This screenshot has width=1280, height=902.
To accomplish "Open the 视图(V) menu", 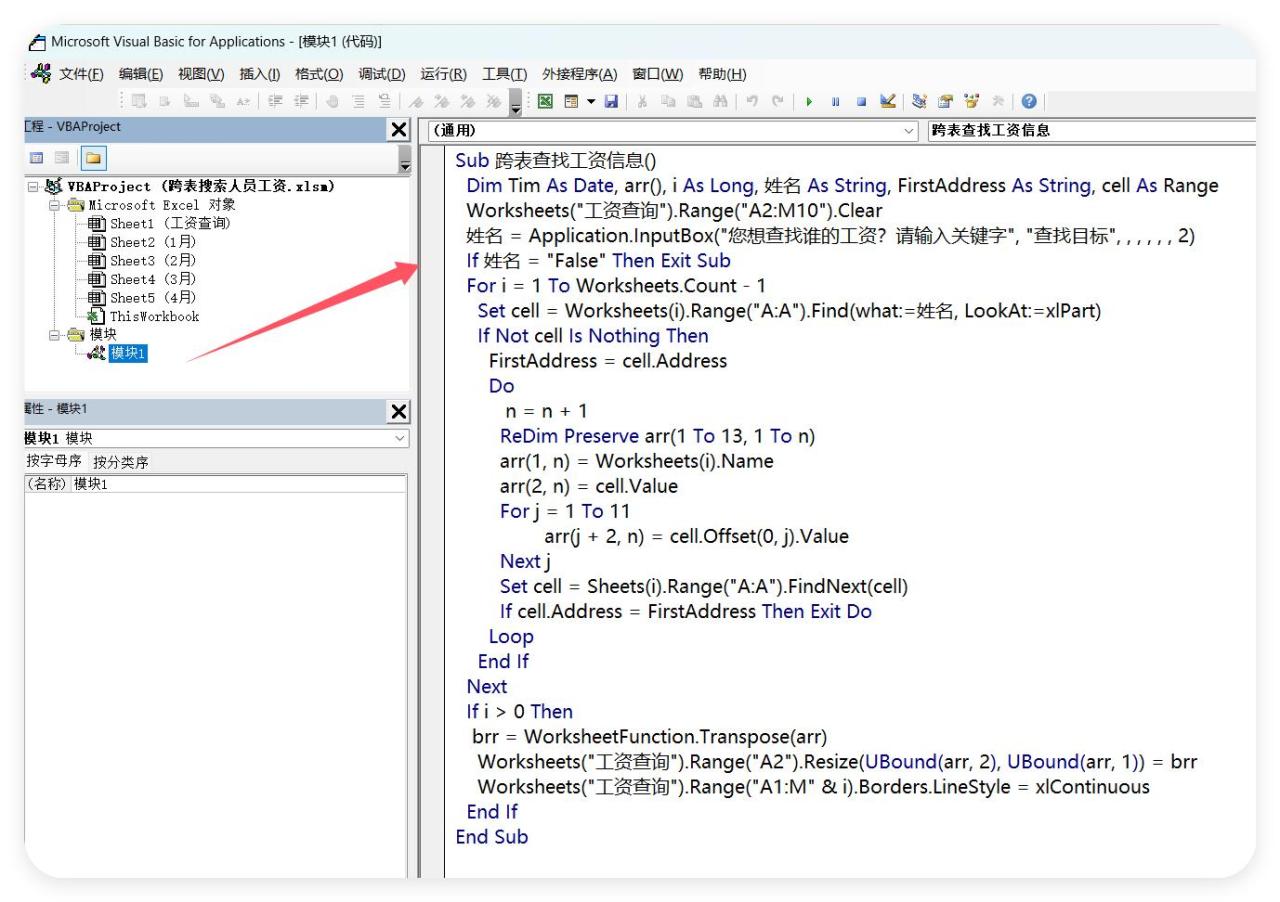I will [x=203, y=74].
